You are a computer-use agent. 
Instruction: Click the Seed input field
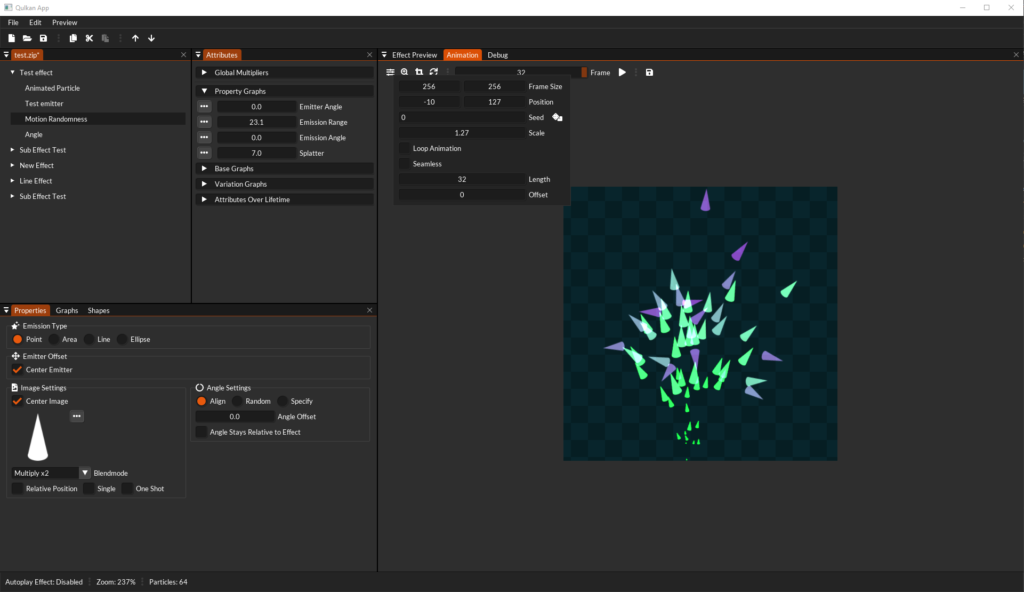[x=460, y=117]
